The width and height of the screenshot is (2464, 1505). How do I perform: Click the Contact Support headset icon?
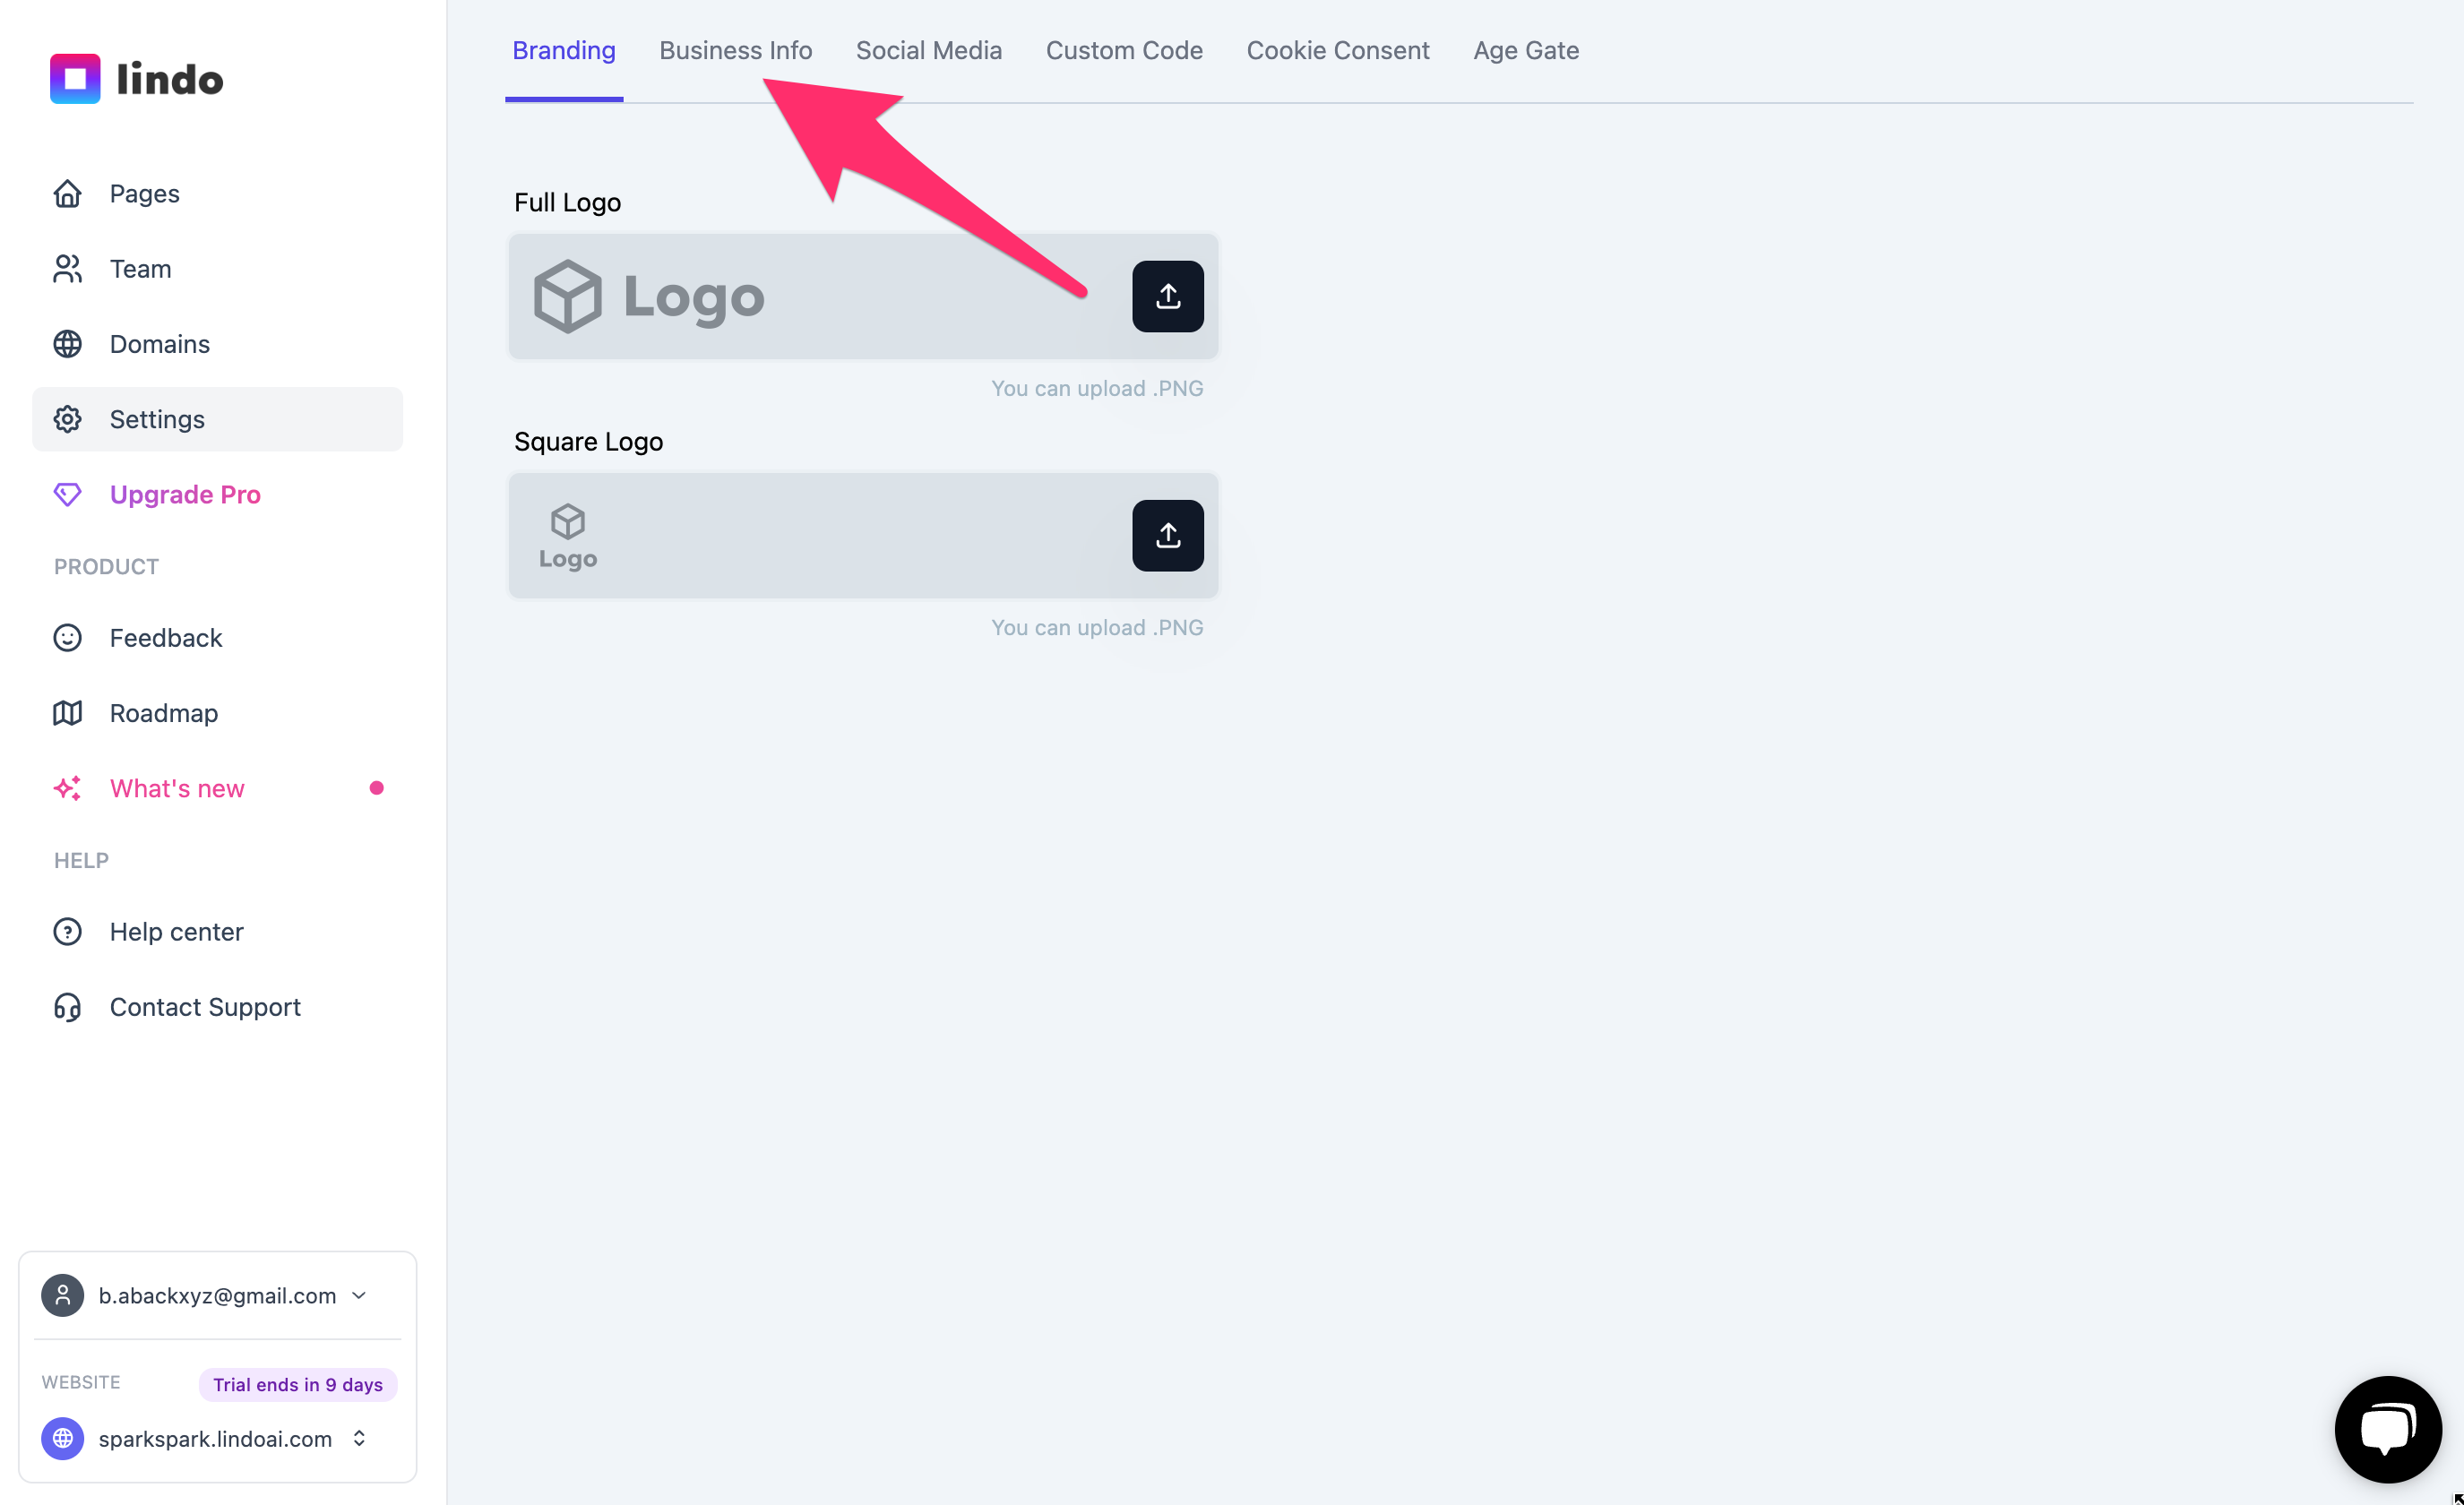67,1007
